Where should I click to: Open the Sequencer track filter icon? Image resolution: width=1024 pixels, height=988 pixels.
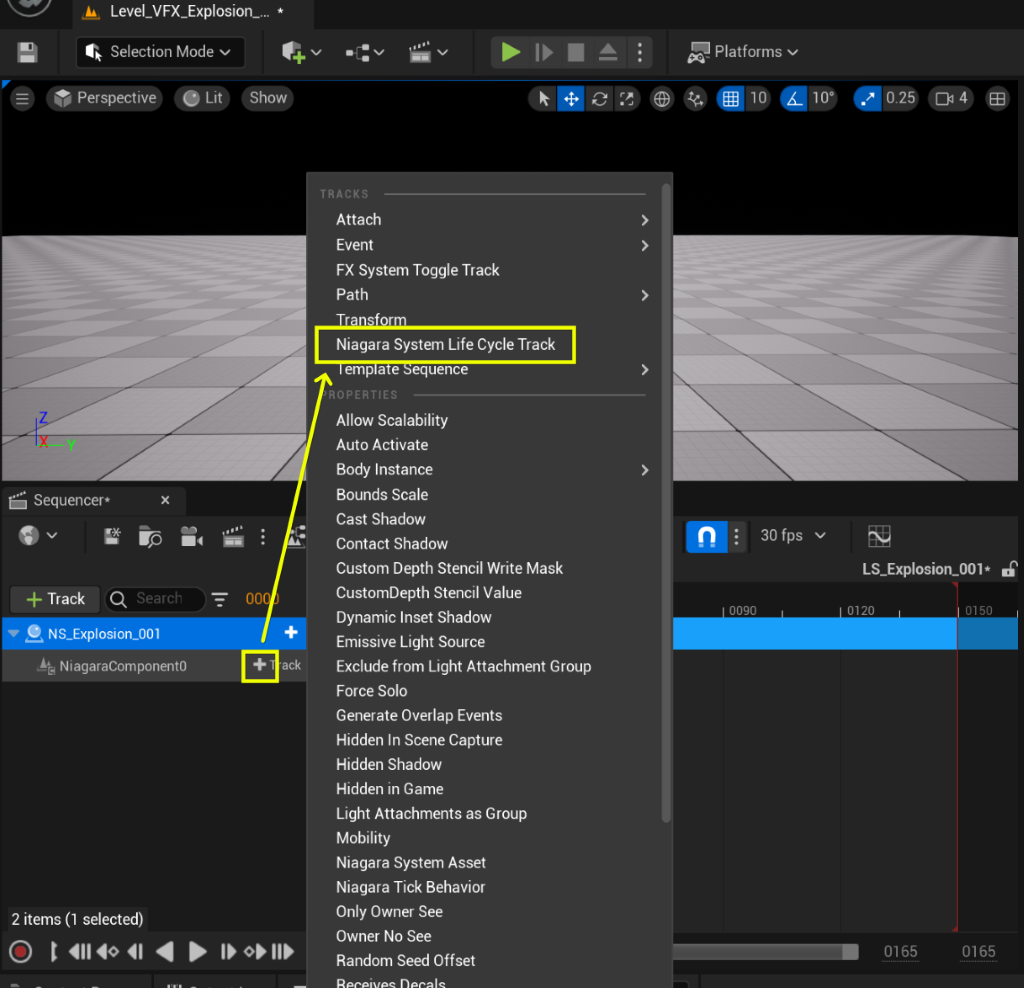pyautogui.click(x=220, y=599)
